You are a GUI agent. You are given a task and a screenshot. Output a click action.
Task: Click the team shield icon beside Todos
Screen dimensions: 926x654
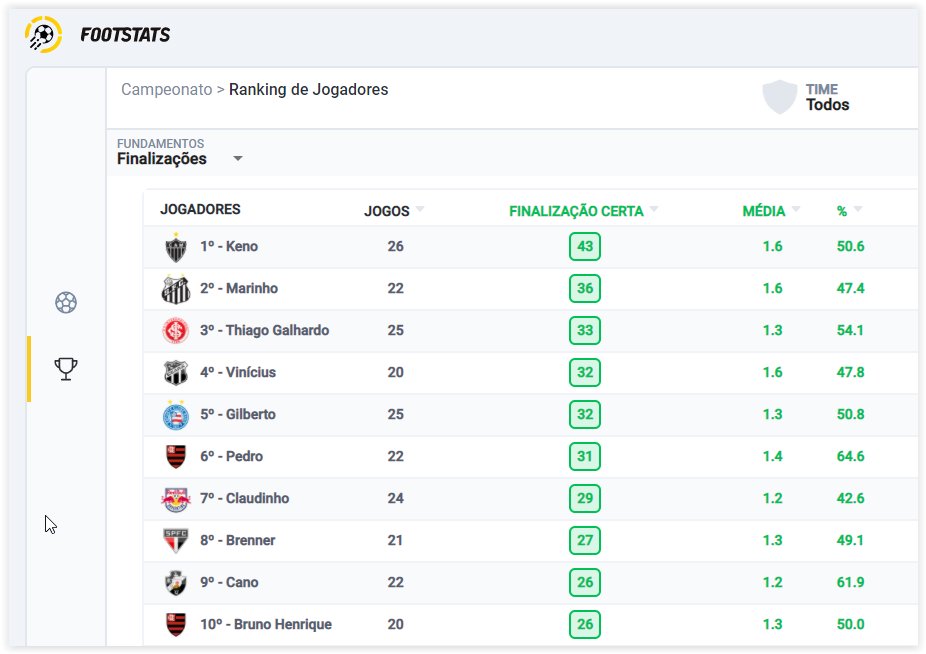[780, 97]
